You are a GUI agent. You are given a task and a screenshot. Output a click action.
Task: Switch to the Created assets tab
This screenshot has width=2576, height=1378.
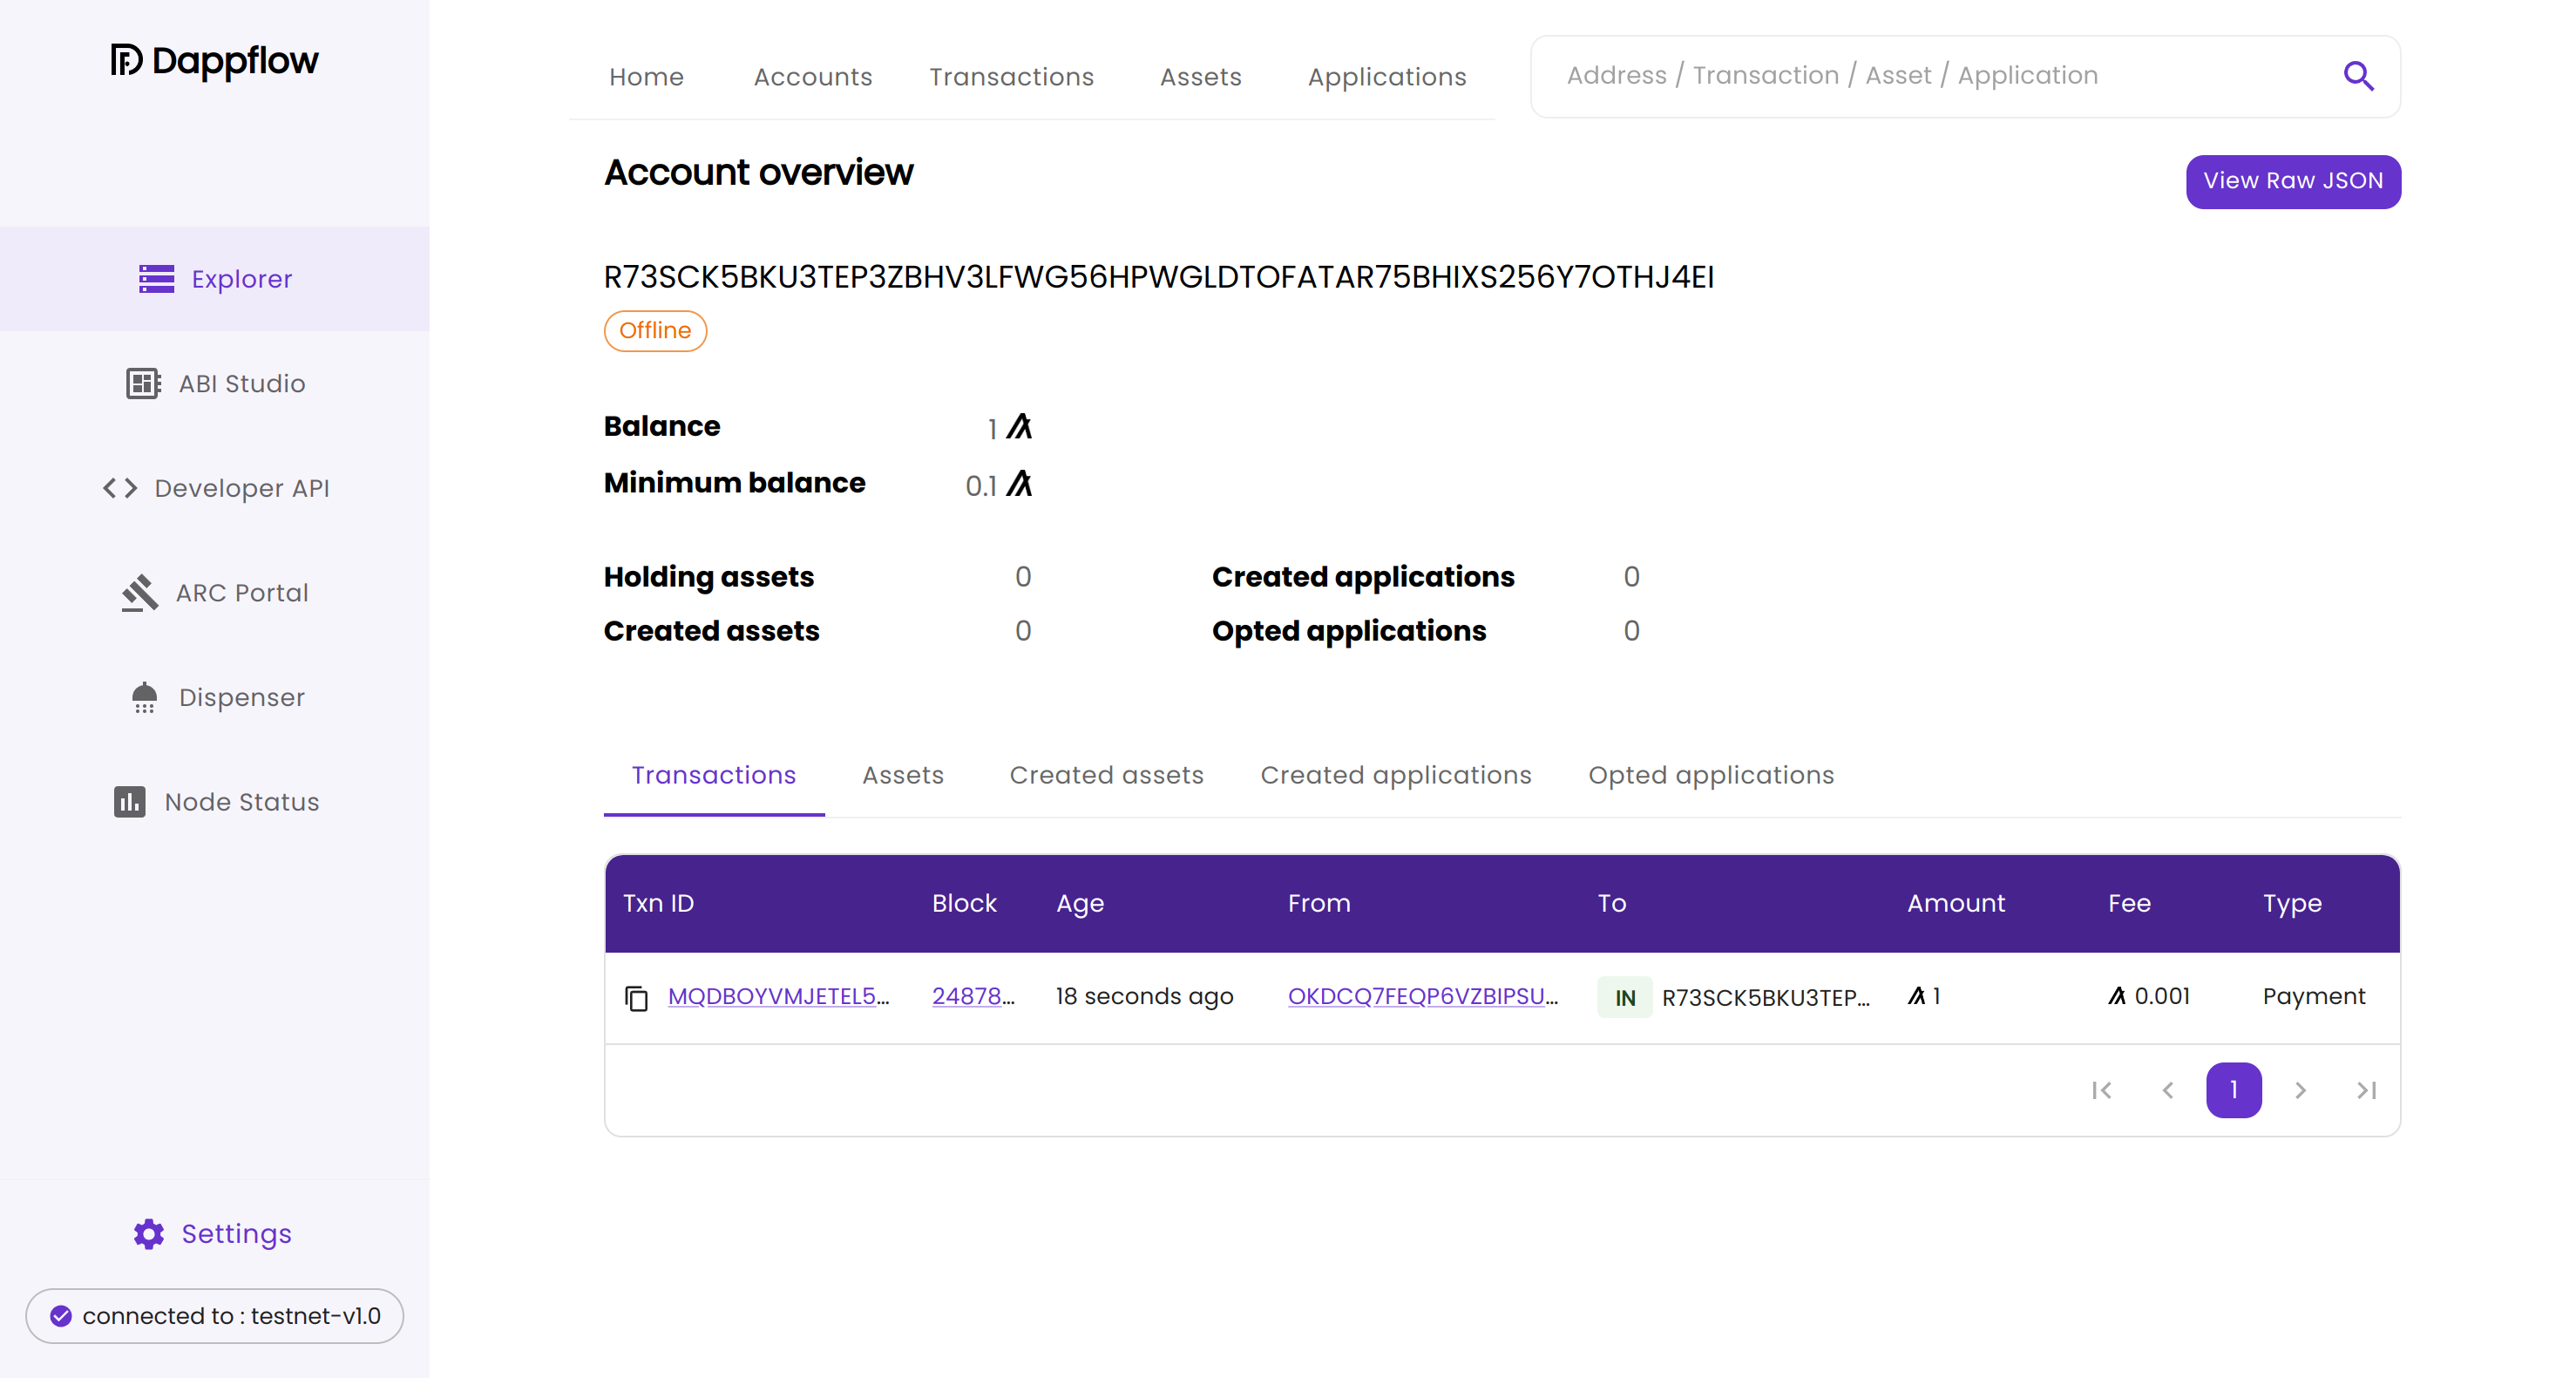click(1106, 775)
